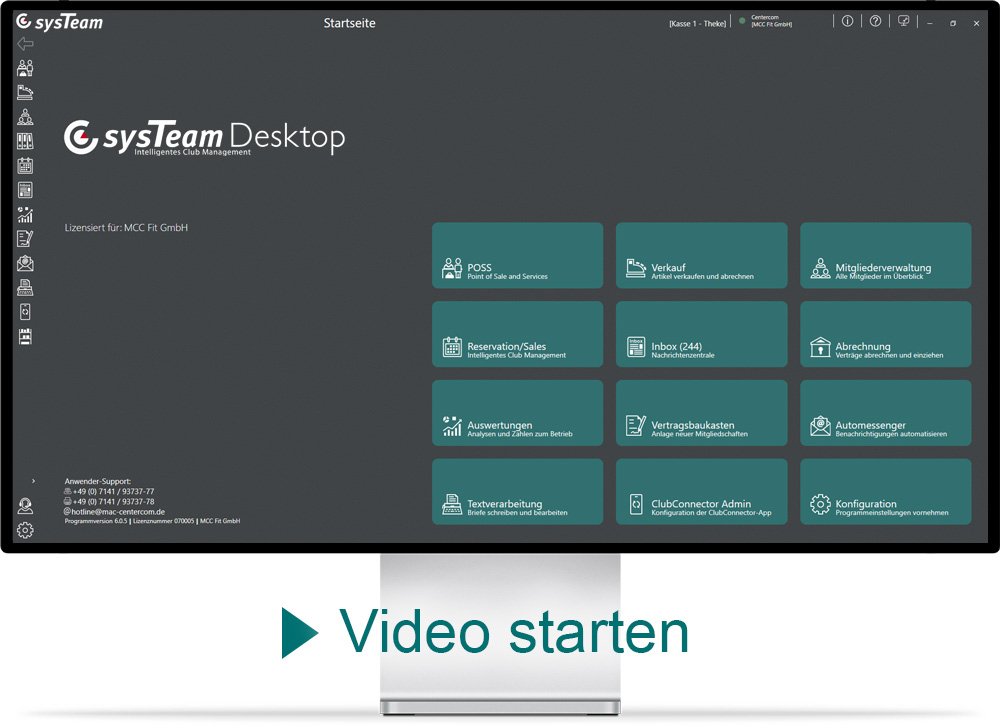Open the Auswertungen tile
Image resolution: width=1000 pixels, height=726 pixels.
517,413
